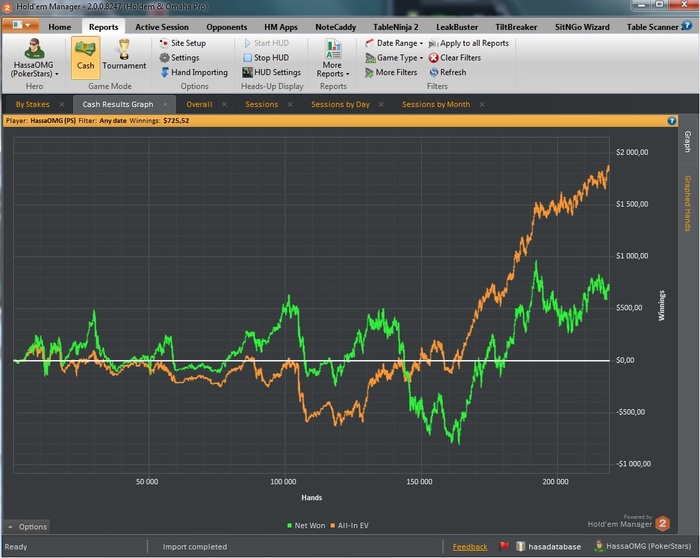700x558 pixels.
Task: Select the Cash game mode
Action: (85, 55)
